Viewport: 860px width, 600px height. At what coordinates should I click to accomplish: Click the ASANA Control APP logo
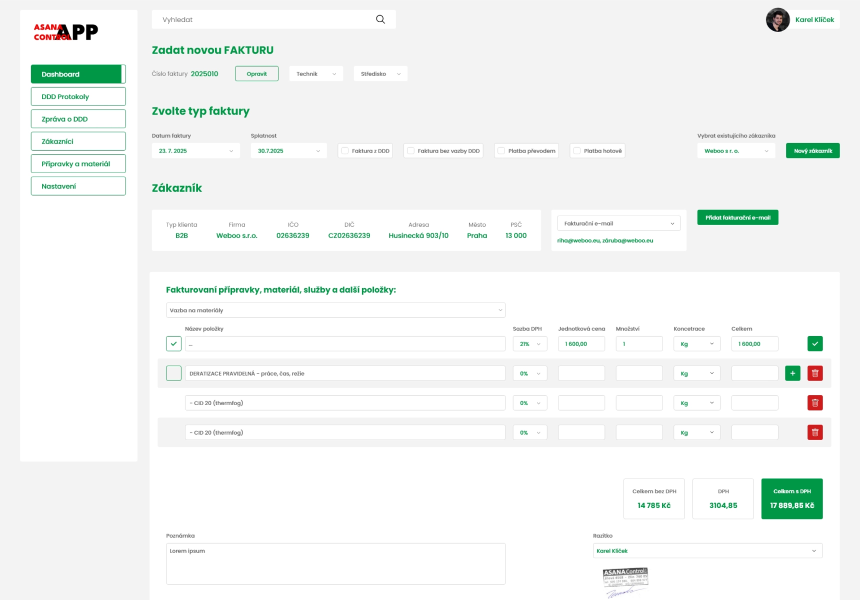66,32
